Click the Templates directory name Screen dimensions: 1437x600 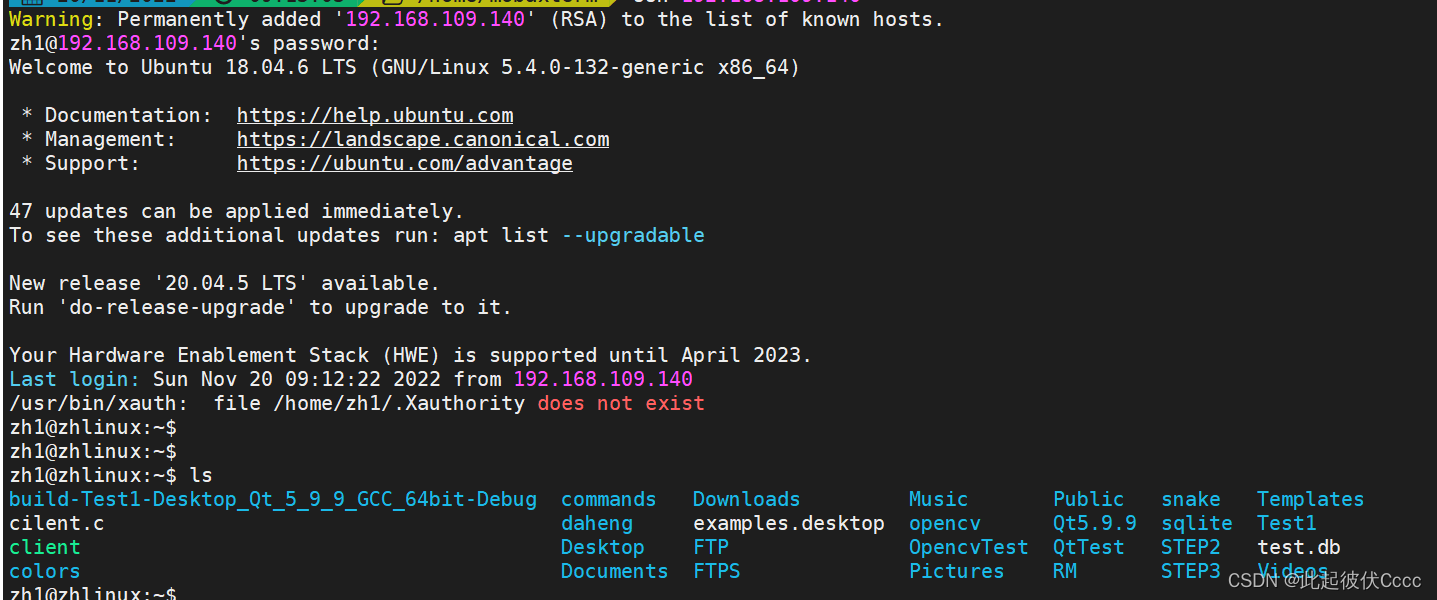[1311, 499]
